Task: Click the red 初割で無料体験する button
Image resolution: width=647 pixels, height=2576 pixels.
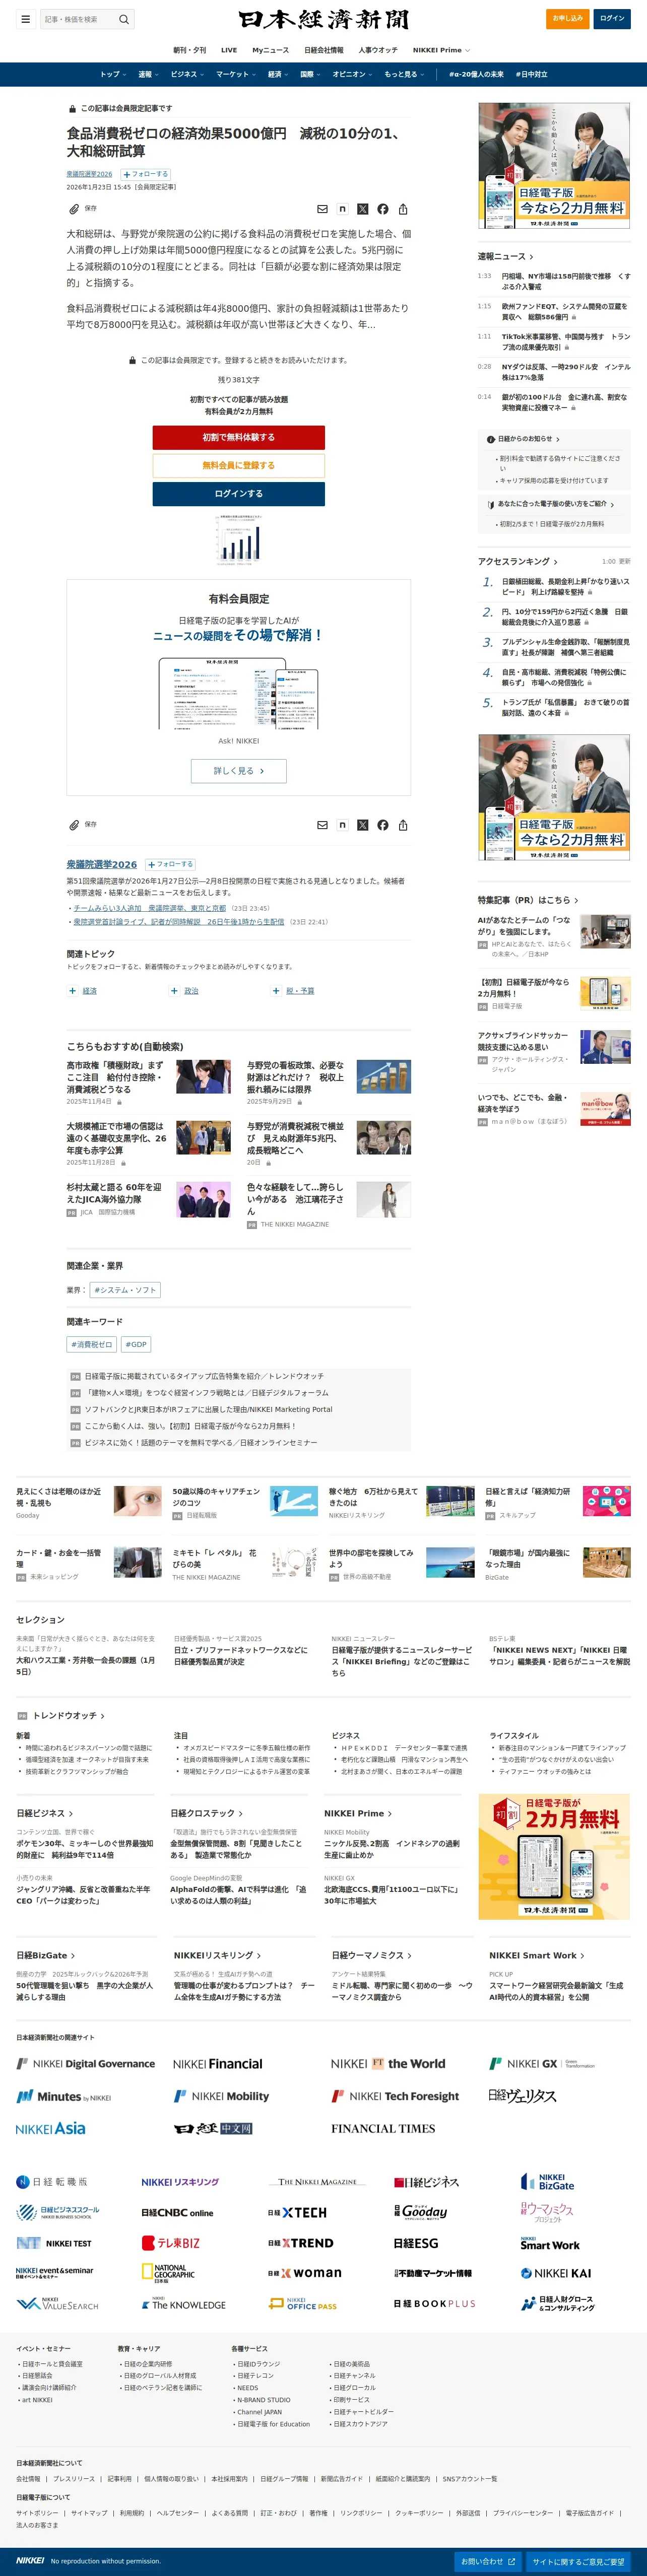Action: (238, 437)
